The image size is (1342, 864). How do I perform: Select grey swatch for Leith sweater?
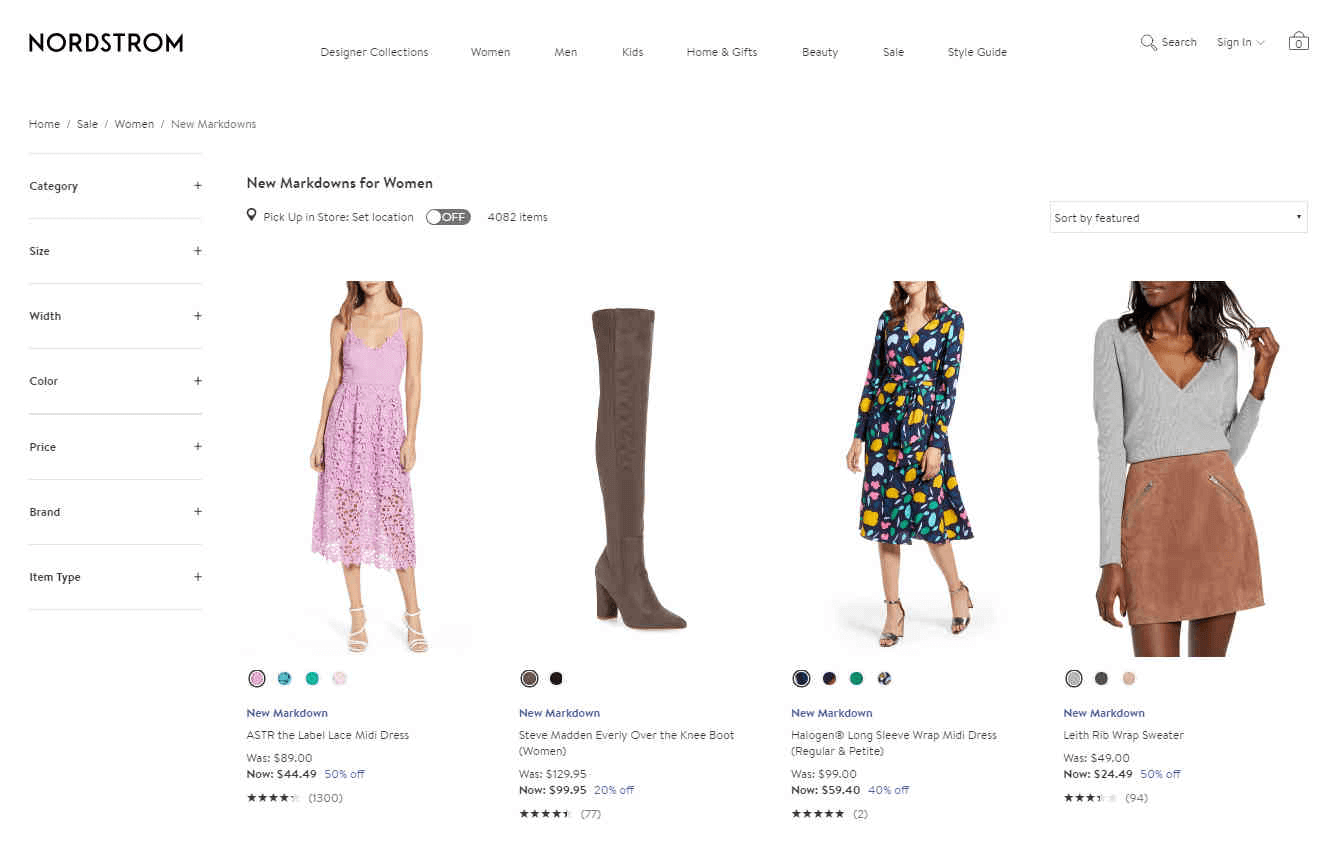[1074, 678]
